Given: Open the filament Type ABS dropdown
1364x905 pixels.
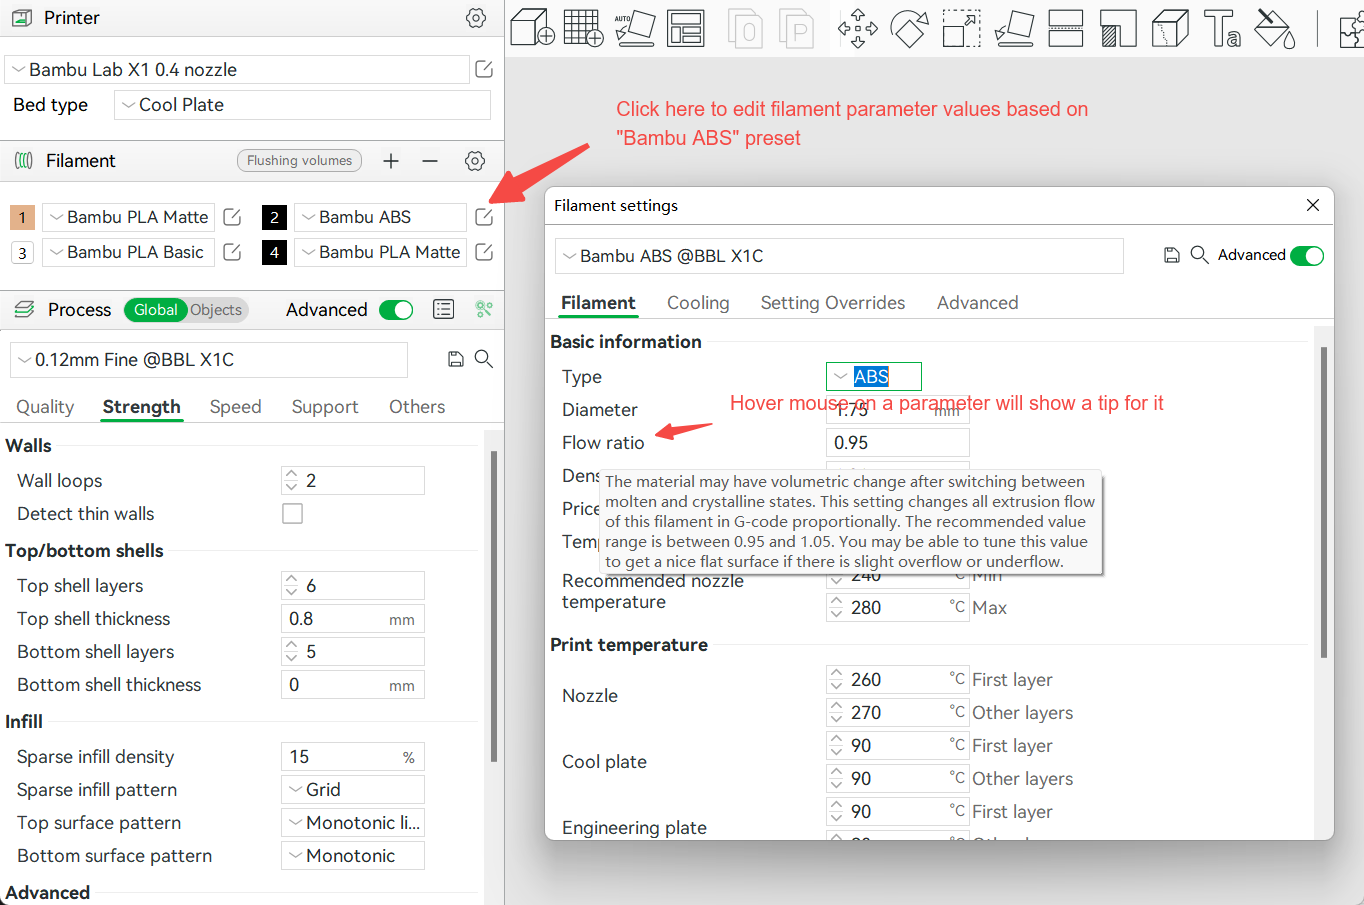Looking at the screenshot, I should [x=873, y=376].
